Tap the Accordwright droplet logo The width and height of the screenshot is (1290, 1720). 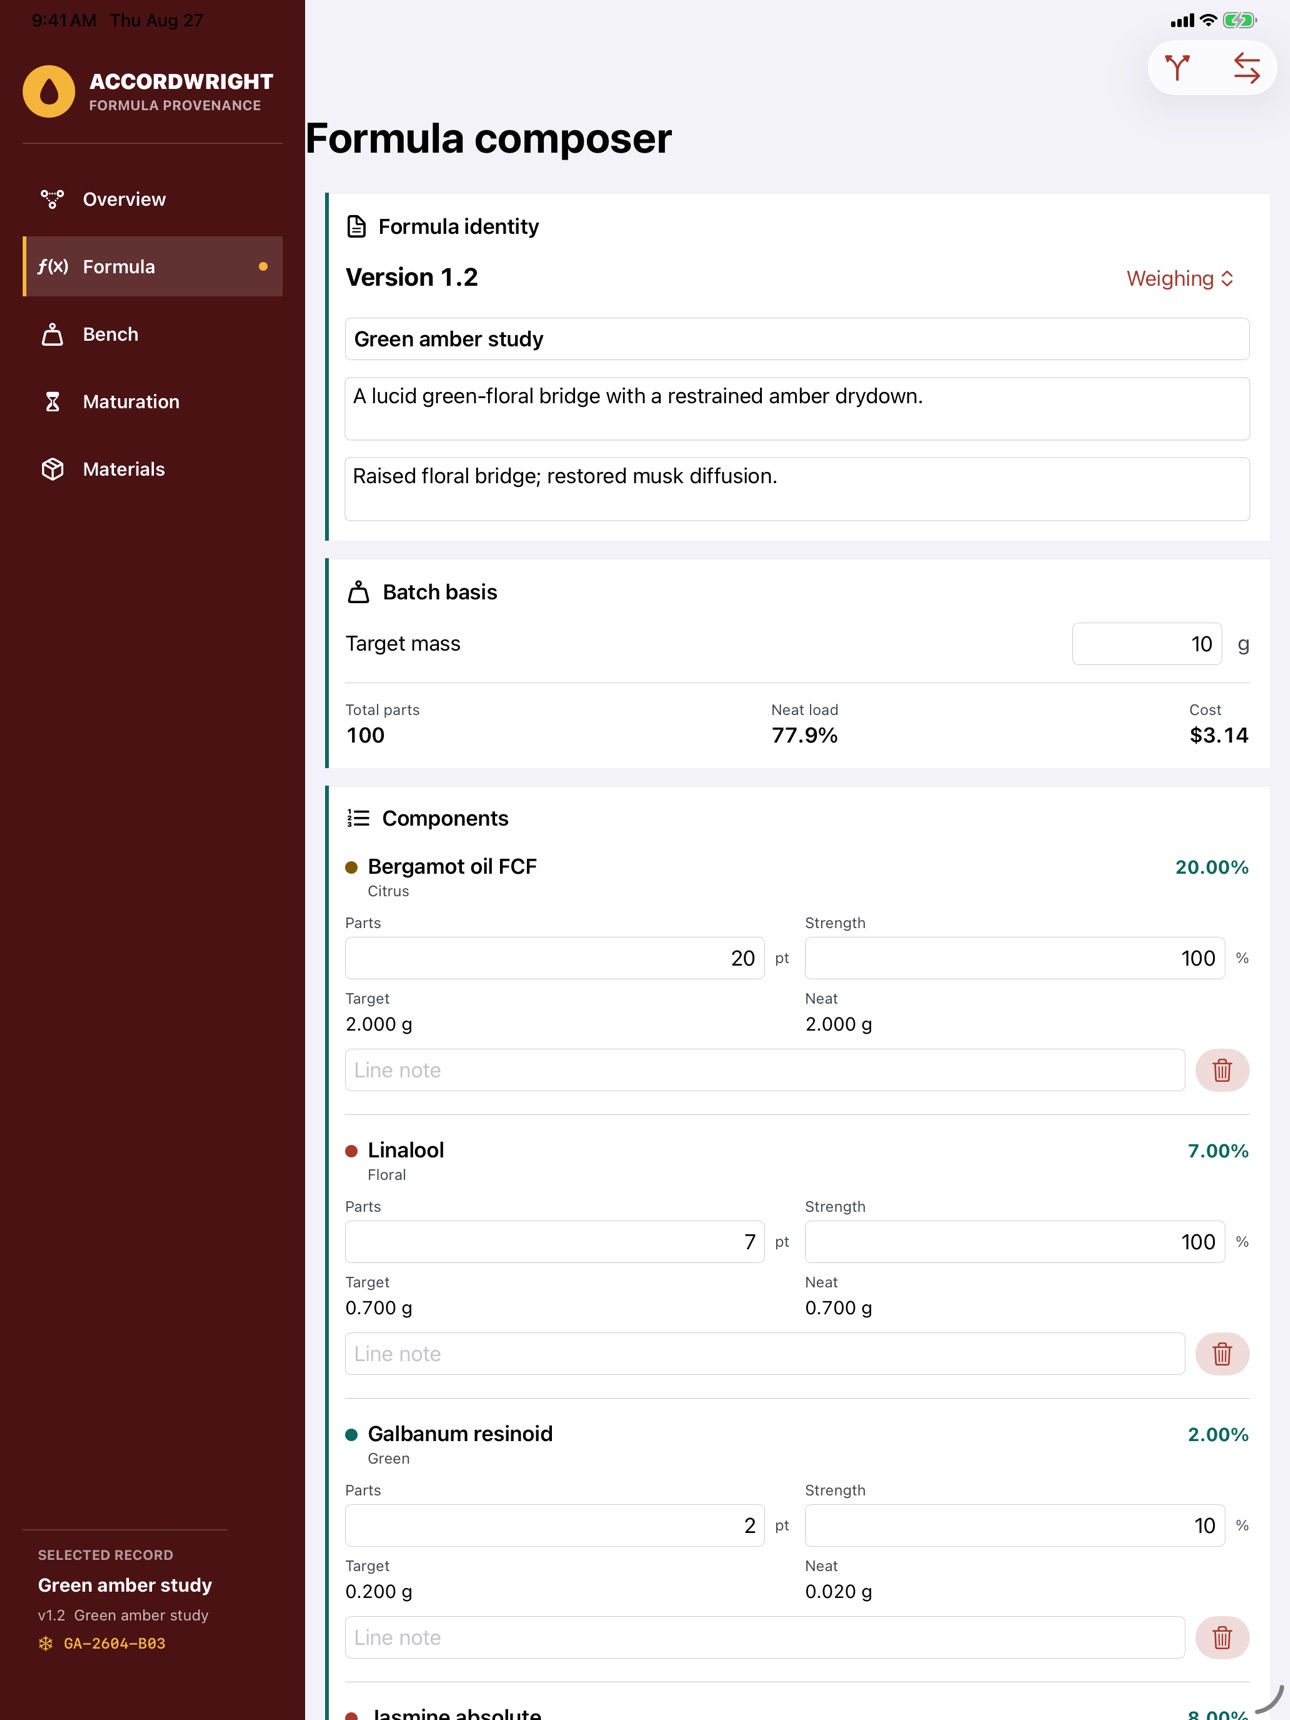coord(49,92)
